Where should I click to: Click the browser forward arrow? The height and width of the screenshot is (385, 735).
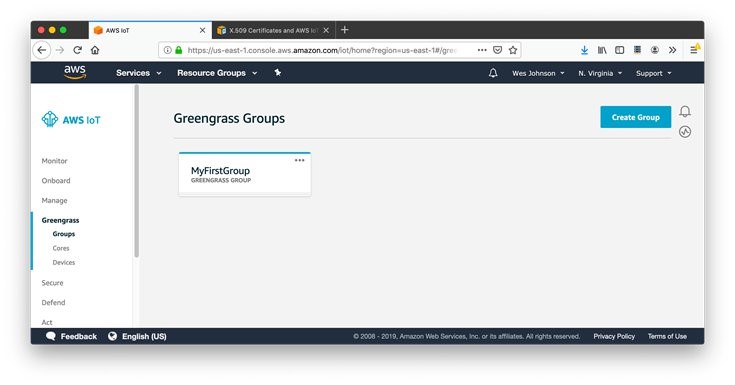pyautogui.click(x=60, y=50)
